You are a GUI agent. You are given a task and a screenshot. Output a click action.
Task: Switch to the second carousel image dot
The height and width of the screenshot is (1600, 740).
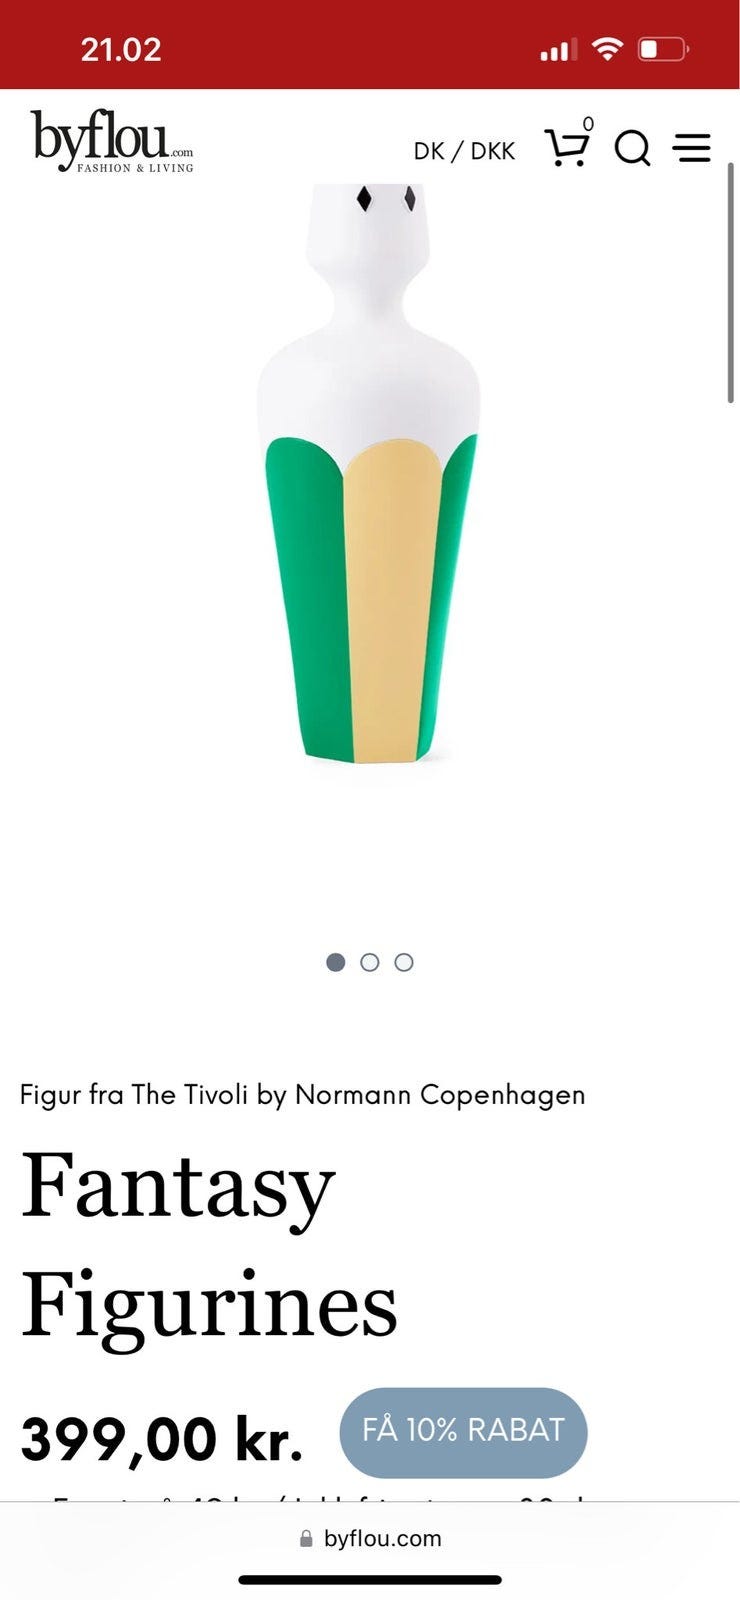click(x=370, y=962)
